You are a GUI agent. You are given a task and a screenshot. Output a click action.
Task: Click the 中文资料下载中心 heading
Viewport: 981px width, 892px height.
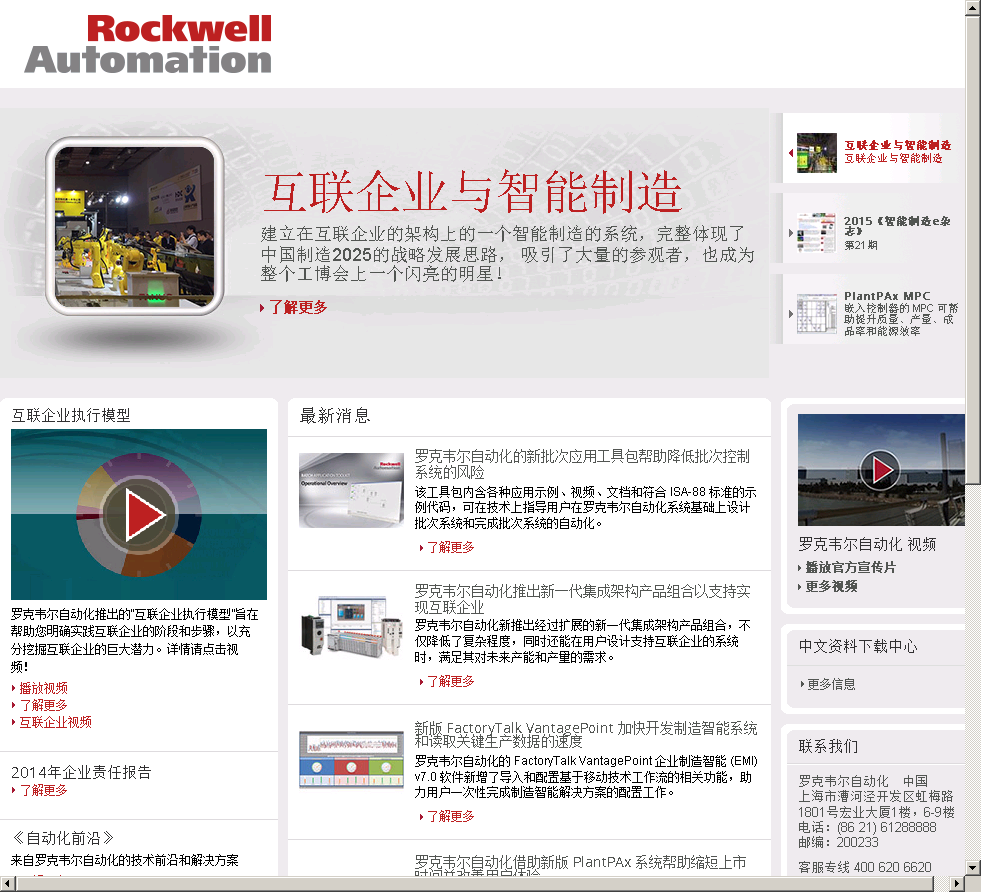click(858, 646)
